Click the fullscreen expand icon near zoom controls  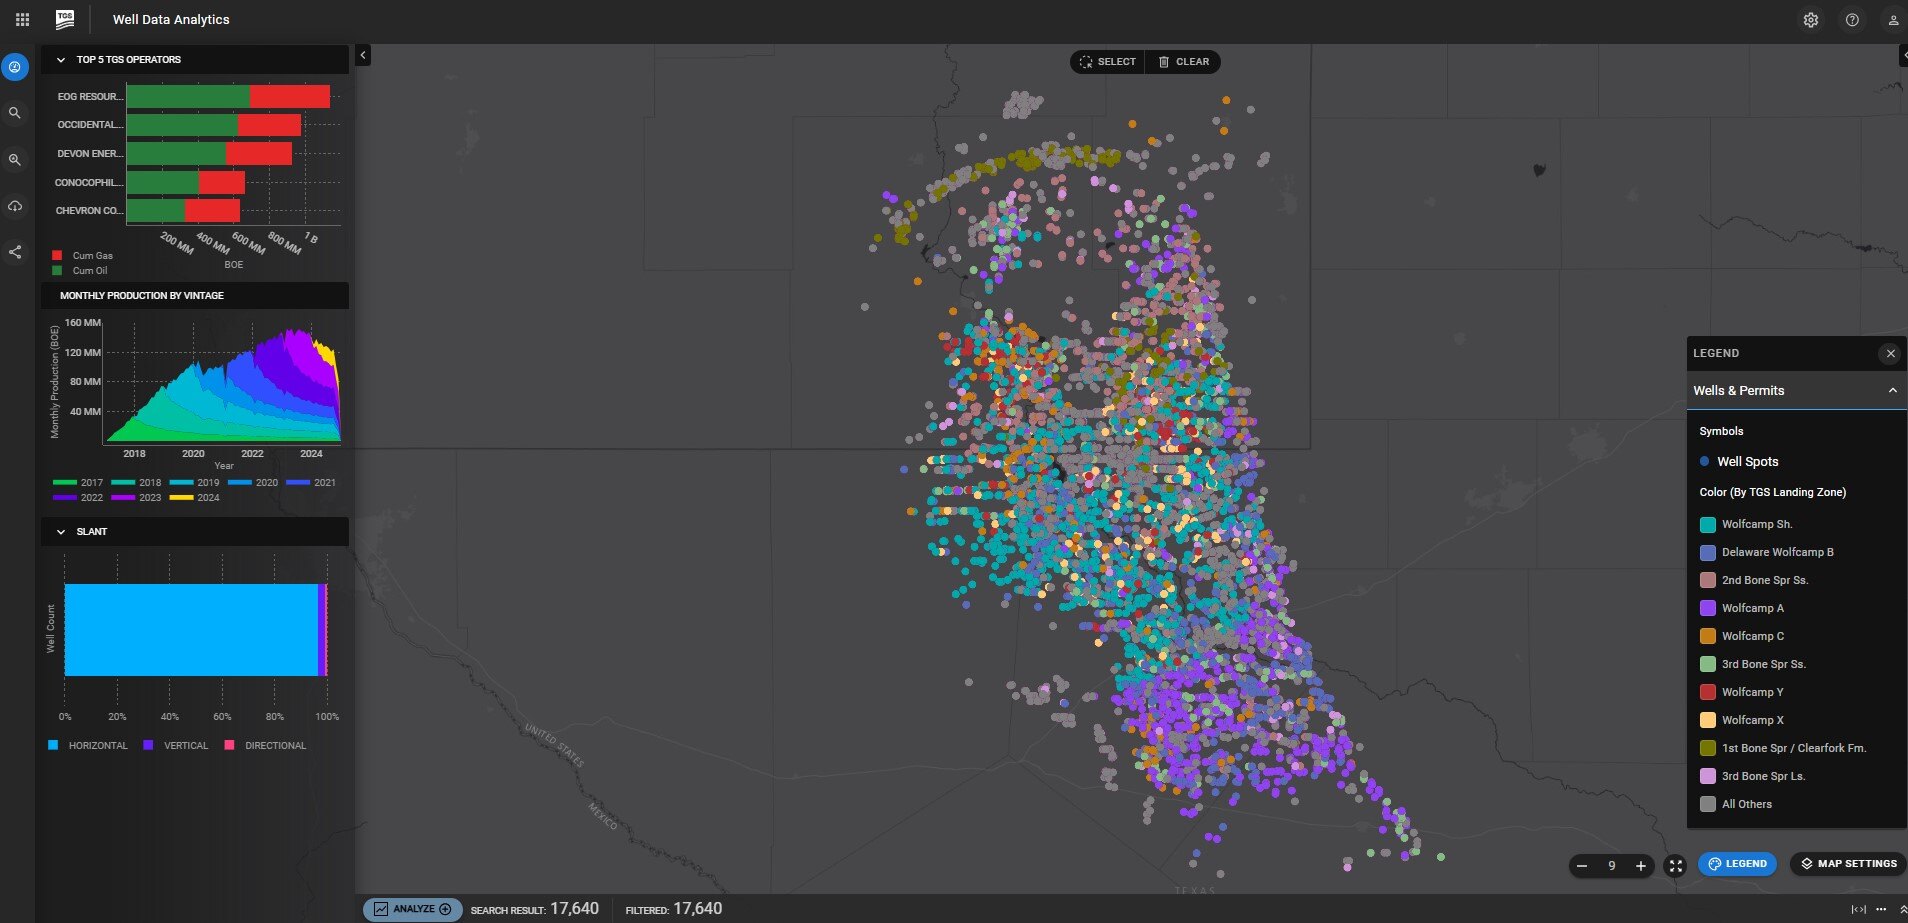[x=1674, y=866]
